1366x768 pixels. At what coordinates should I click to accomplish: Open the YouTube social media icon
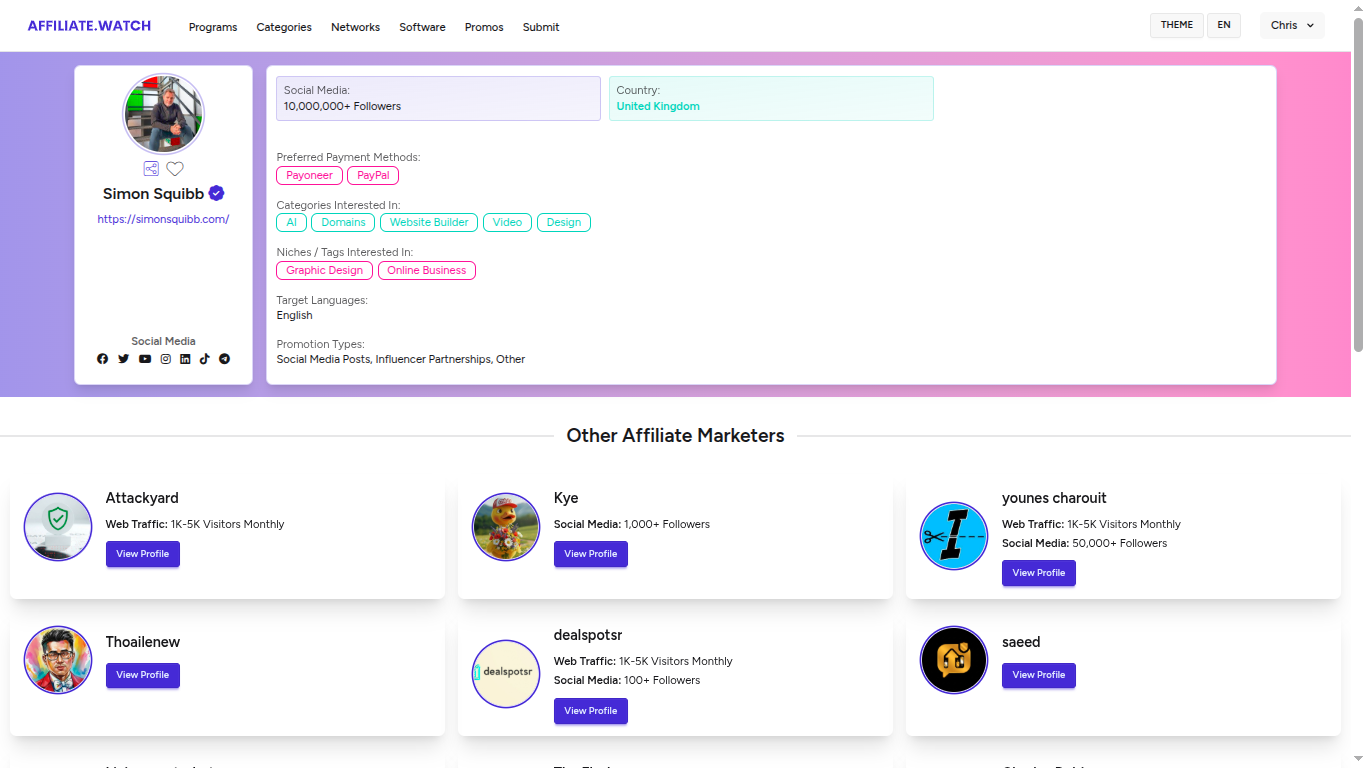[x=144, y=358]
